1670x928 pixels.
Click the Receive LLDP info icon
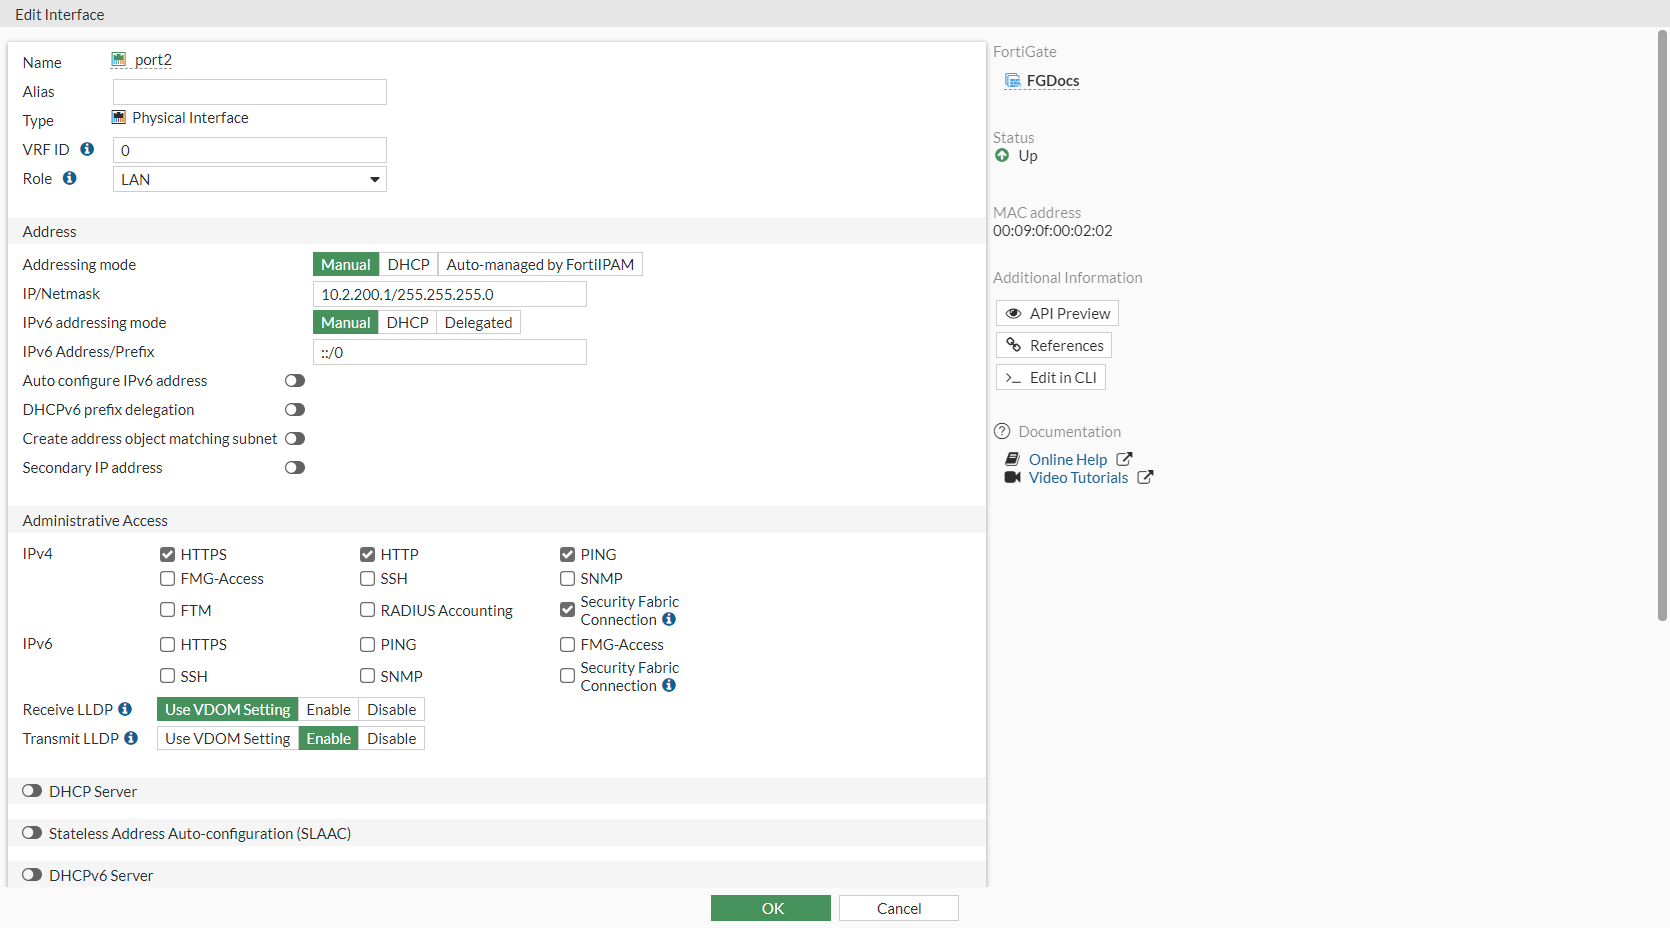(125, 709)
